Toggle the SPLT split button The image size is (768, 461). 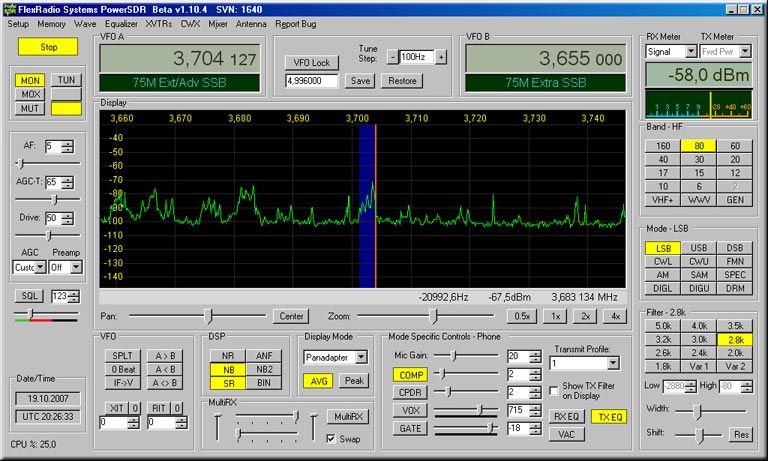tap(122, 356)
